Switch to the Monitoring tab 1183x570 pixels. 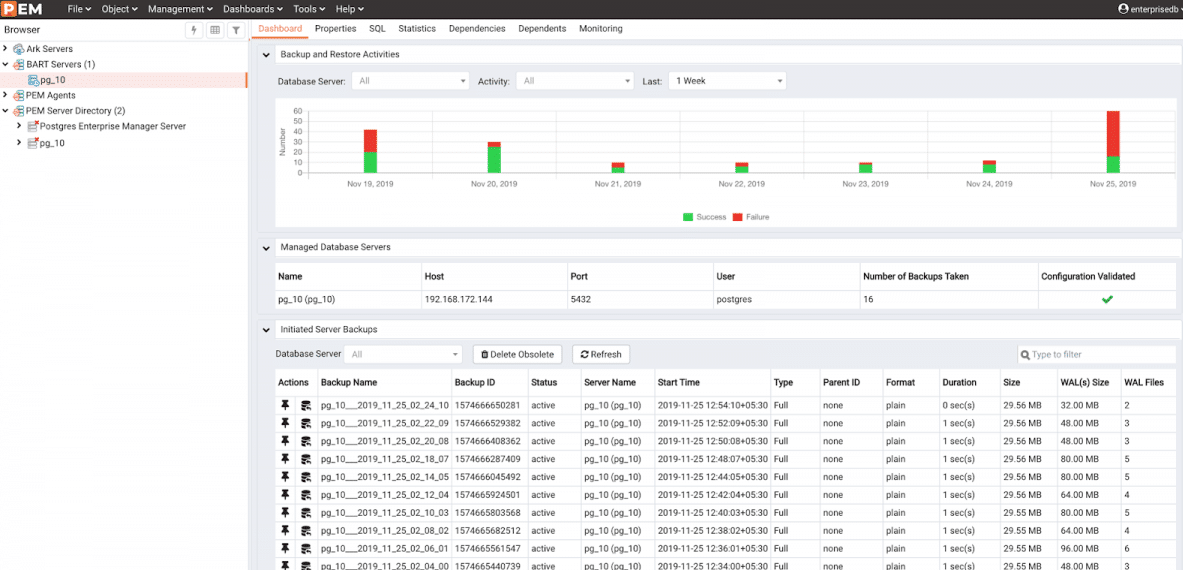tap(601, 29)
